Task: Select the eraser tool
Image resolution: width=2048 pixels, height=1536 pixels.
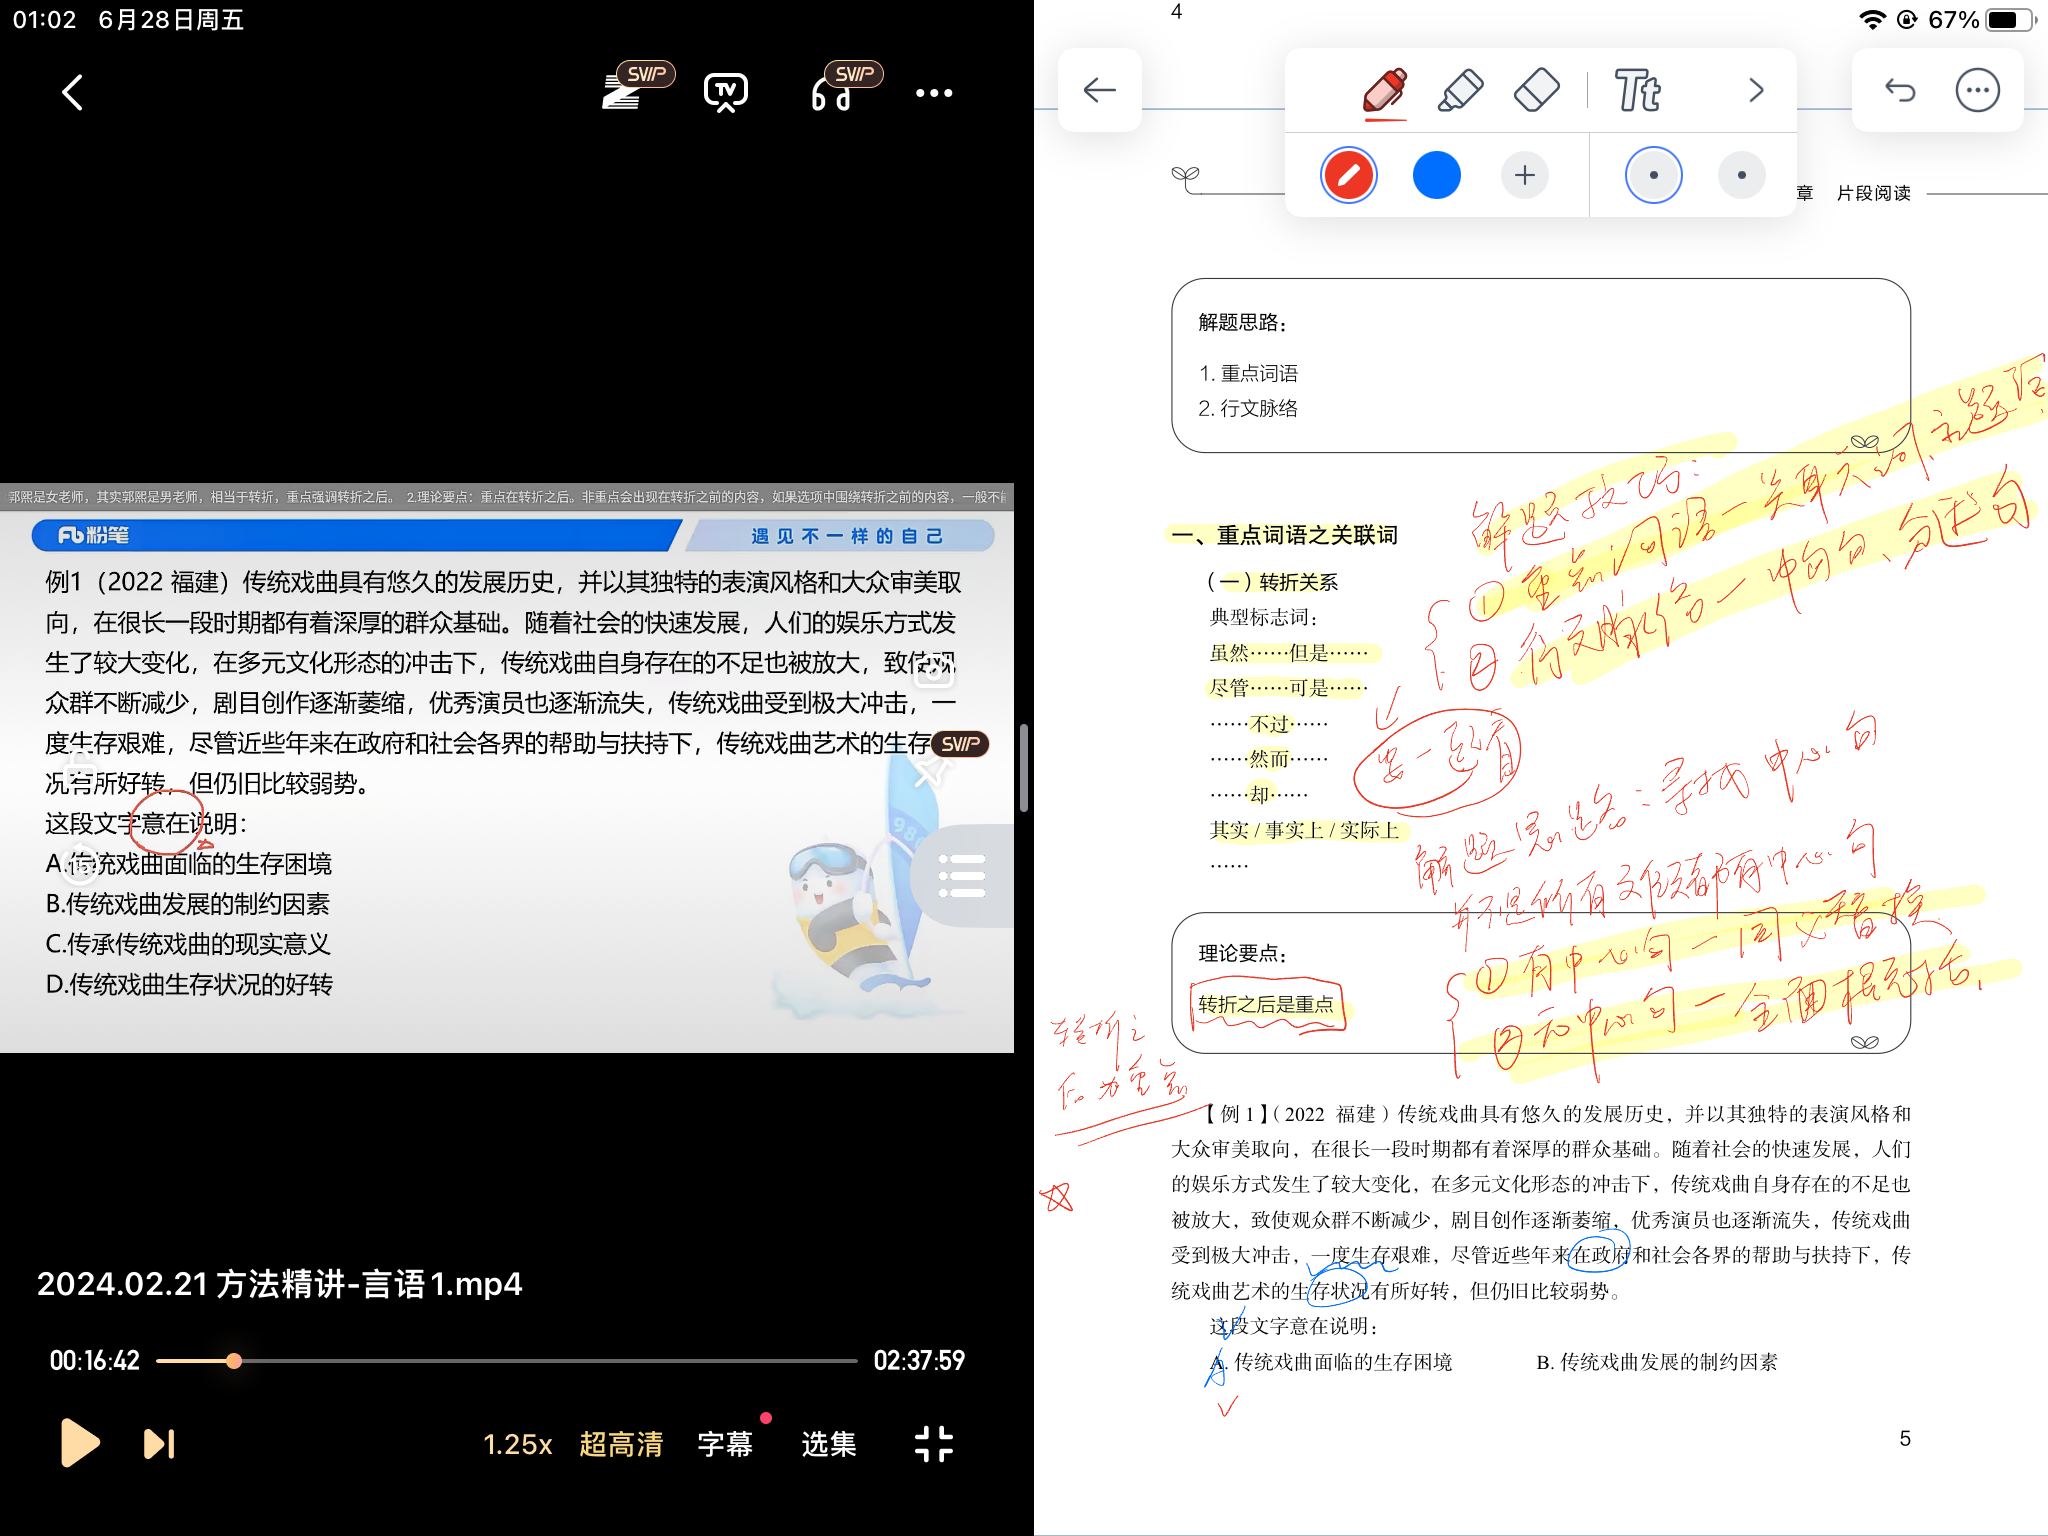Action: 1536,91
